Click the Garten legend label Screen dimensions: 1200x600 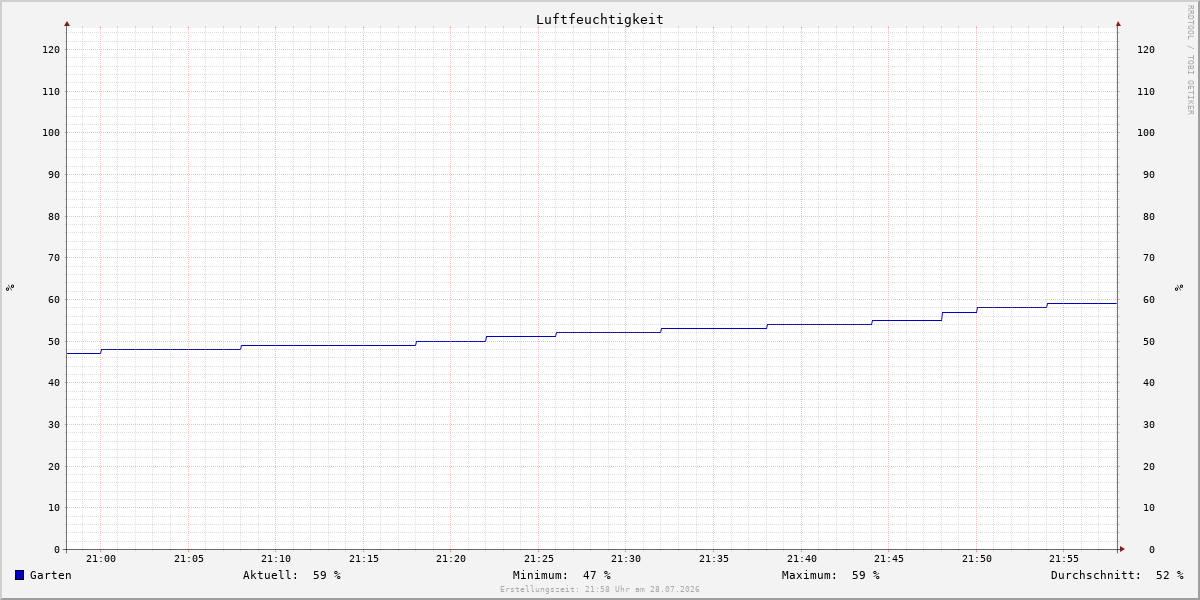click(51, 575)
